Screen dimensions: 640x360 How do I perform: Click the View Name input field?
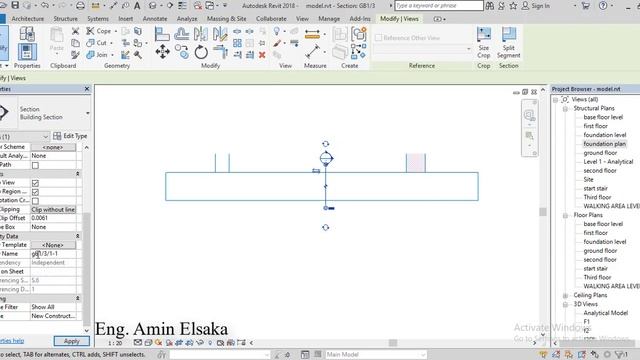53,254
